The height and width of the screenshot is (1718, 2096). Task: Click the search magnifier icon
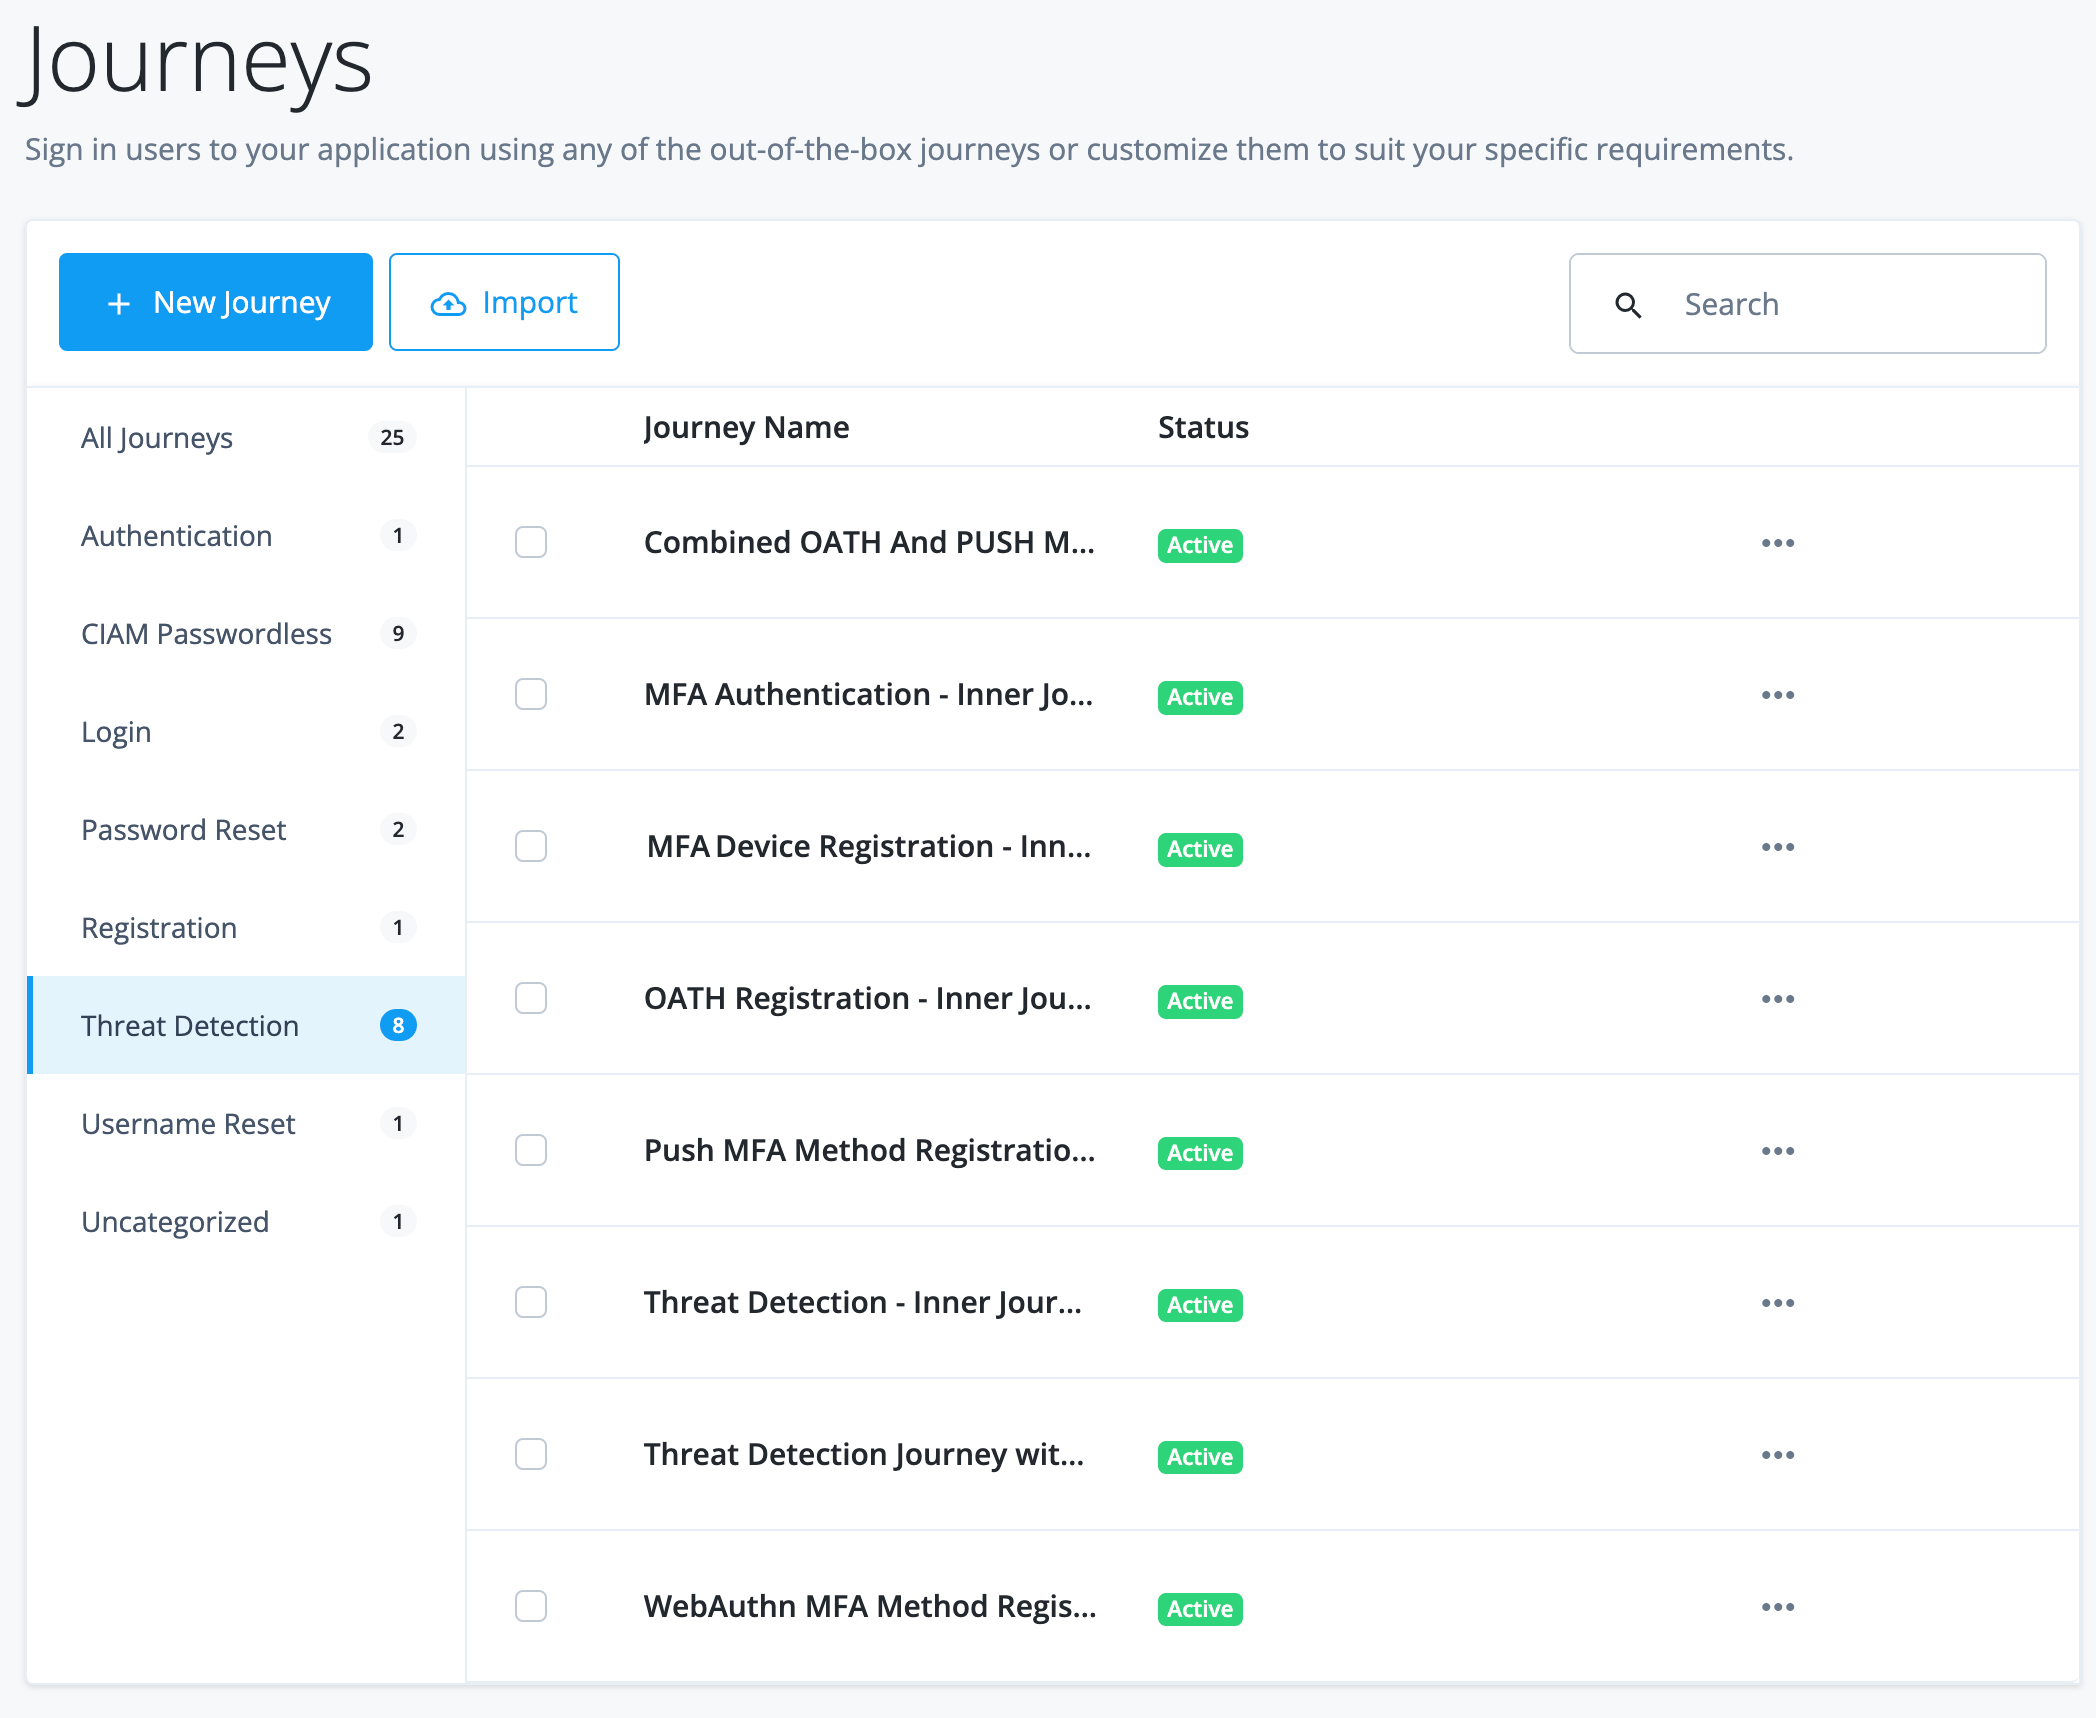[x=1629, y=304]
